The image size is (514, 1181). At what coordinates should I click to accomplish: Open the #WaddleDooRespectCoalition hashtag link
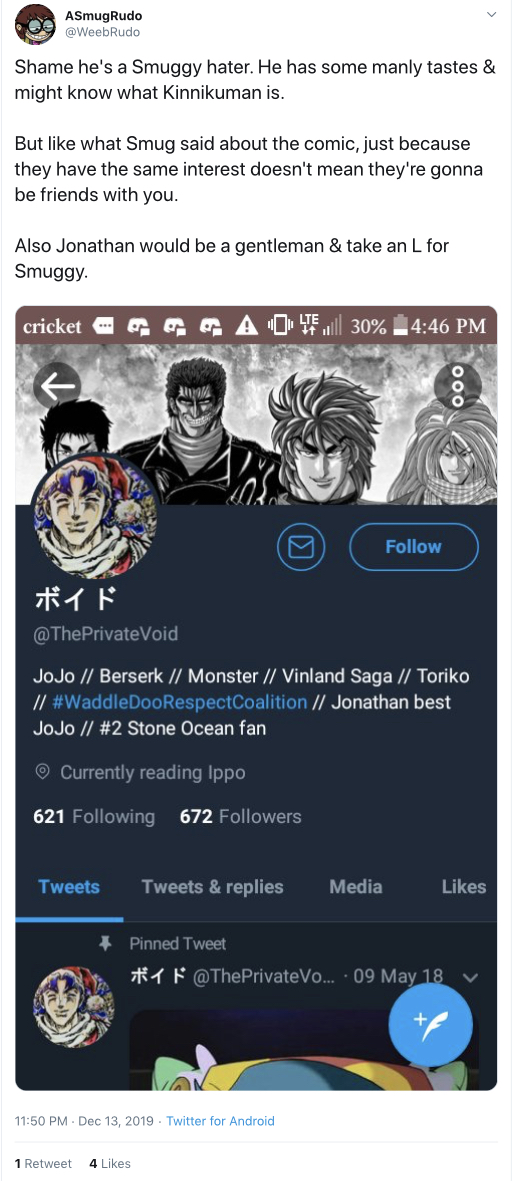pos(181,702)
